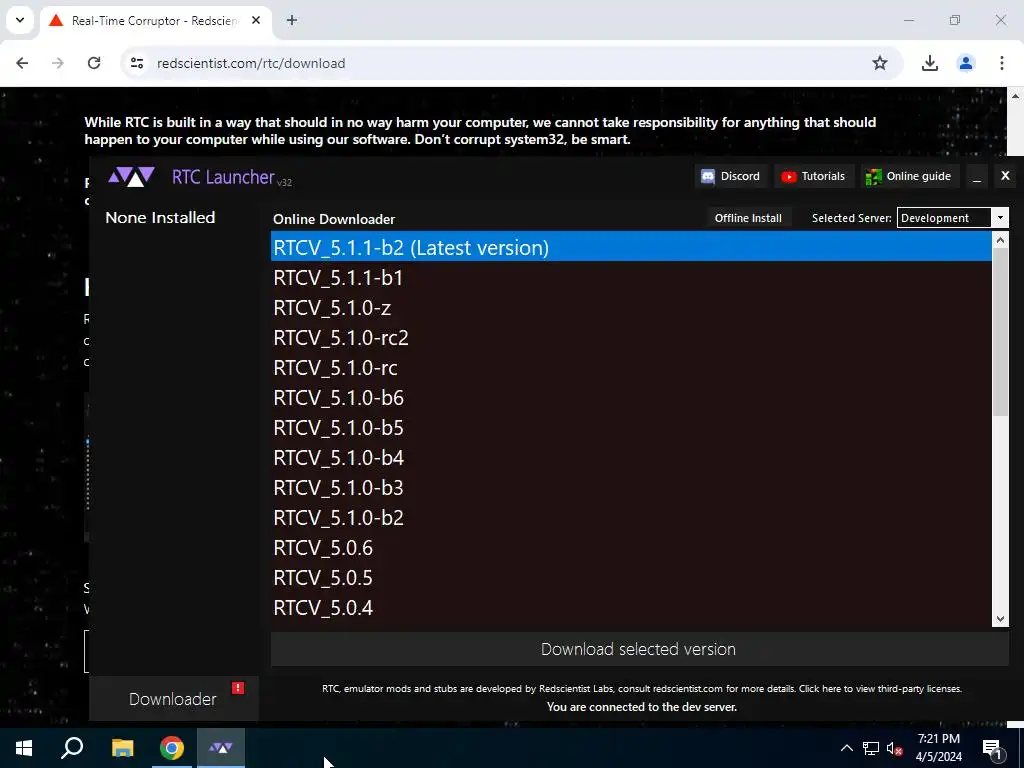This screenshot has width=1024, height=768.
Task: Click the web page scroll-up arrow
Action: [x=1016, y=96]
